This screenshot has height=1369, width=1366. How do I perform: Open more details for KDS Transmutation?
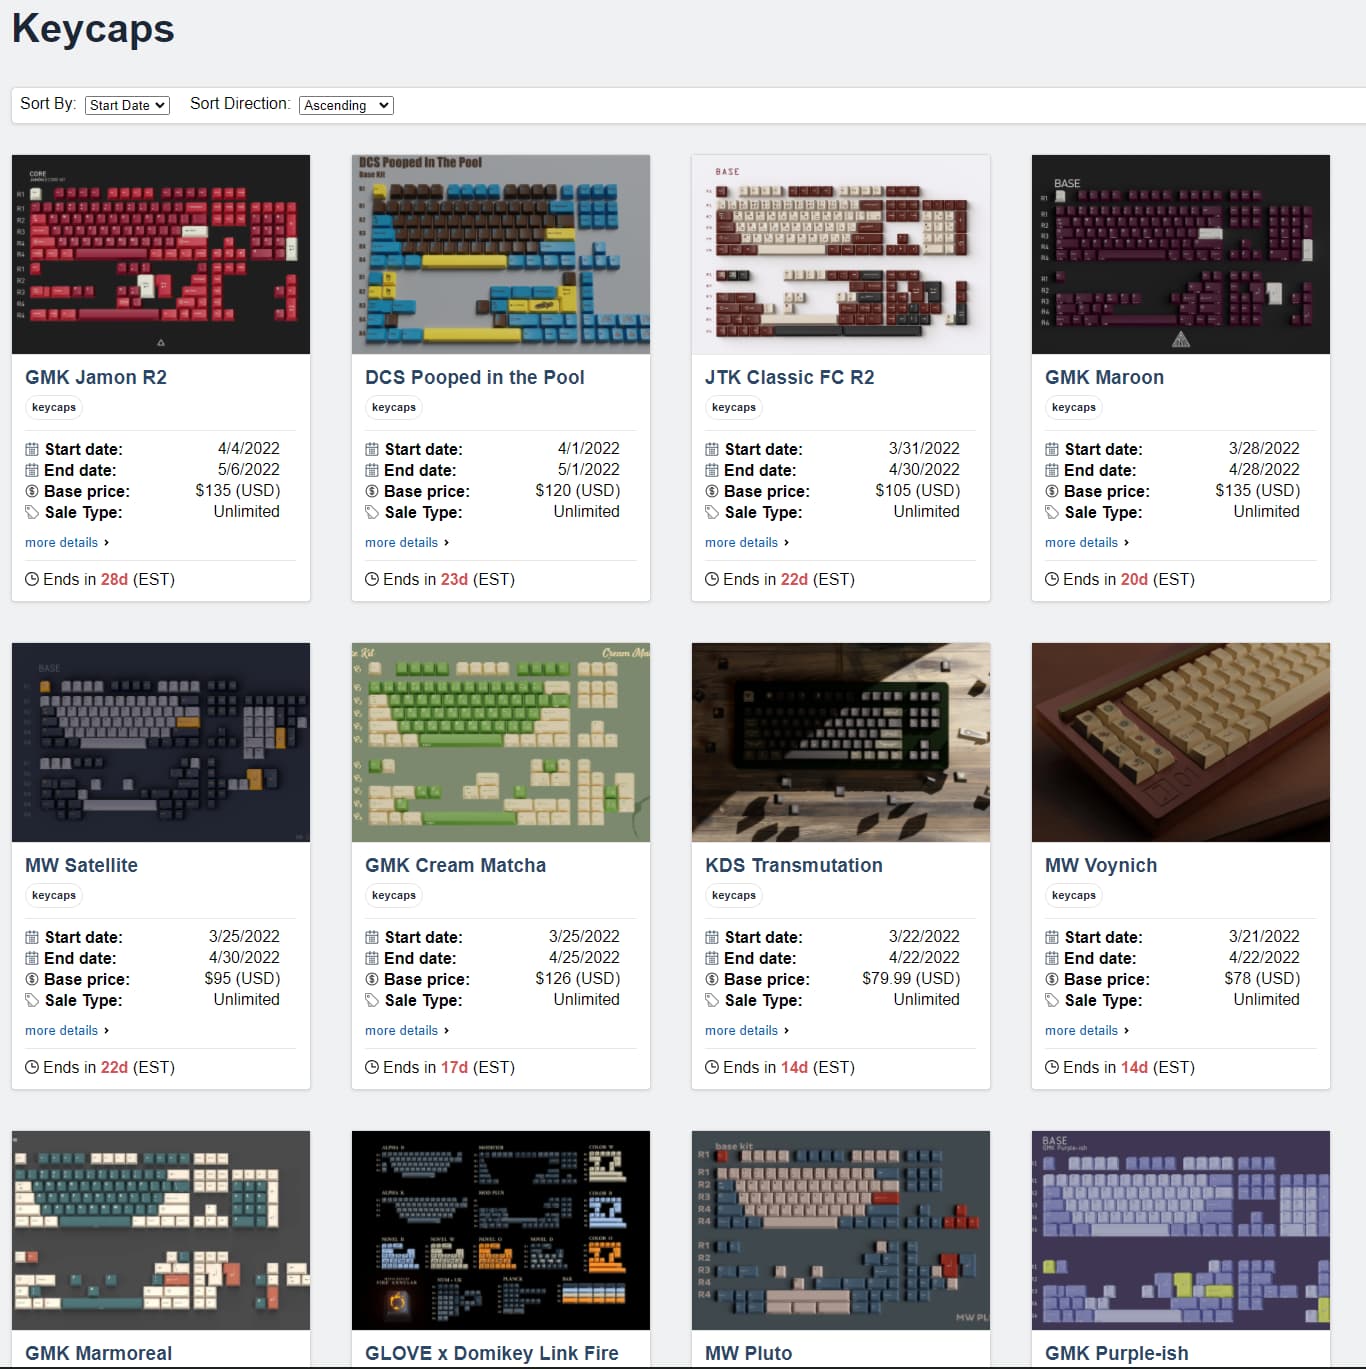point(747,1030)
